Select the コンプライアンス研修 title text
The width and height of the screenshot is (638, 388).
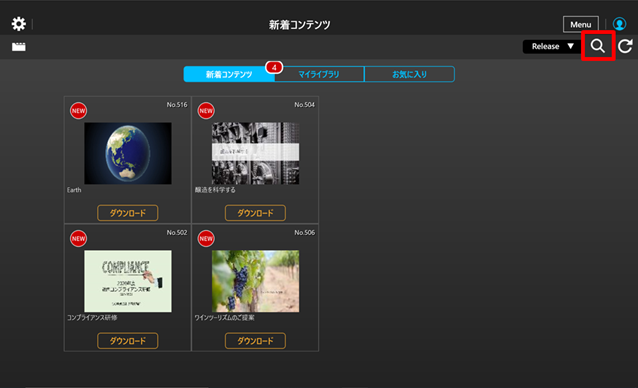click(x=92, y=318)
